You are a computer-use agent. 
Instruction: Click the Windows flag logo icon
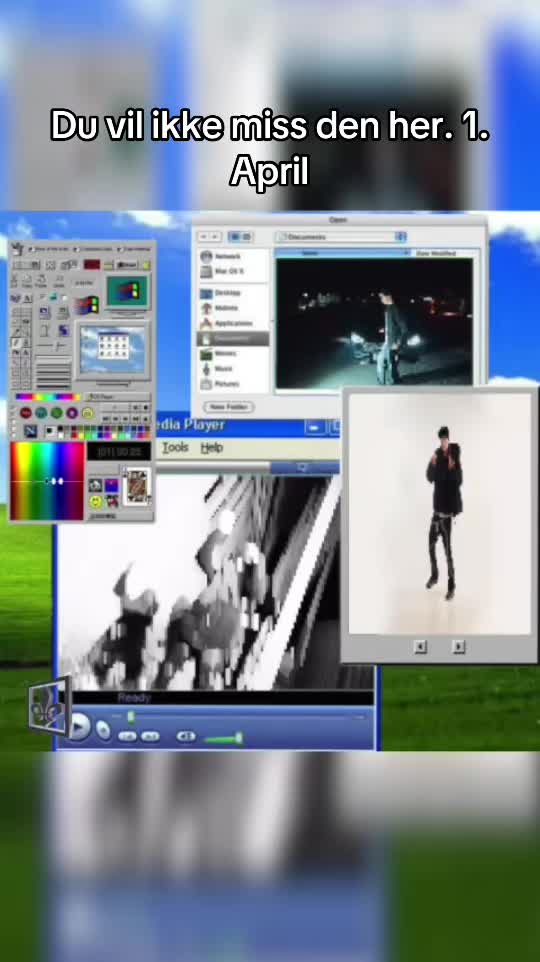coord(88,305)
